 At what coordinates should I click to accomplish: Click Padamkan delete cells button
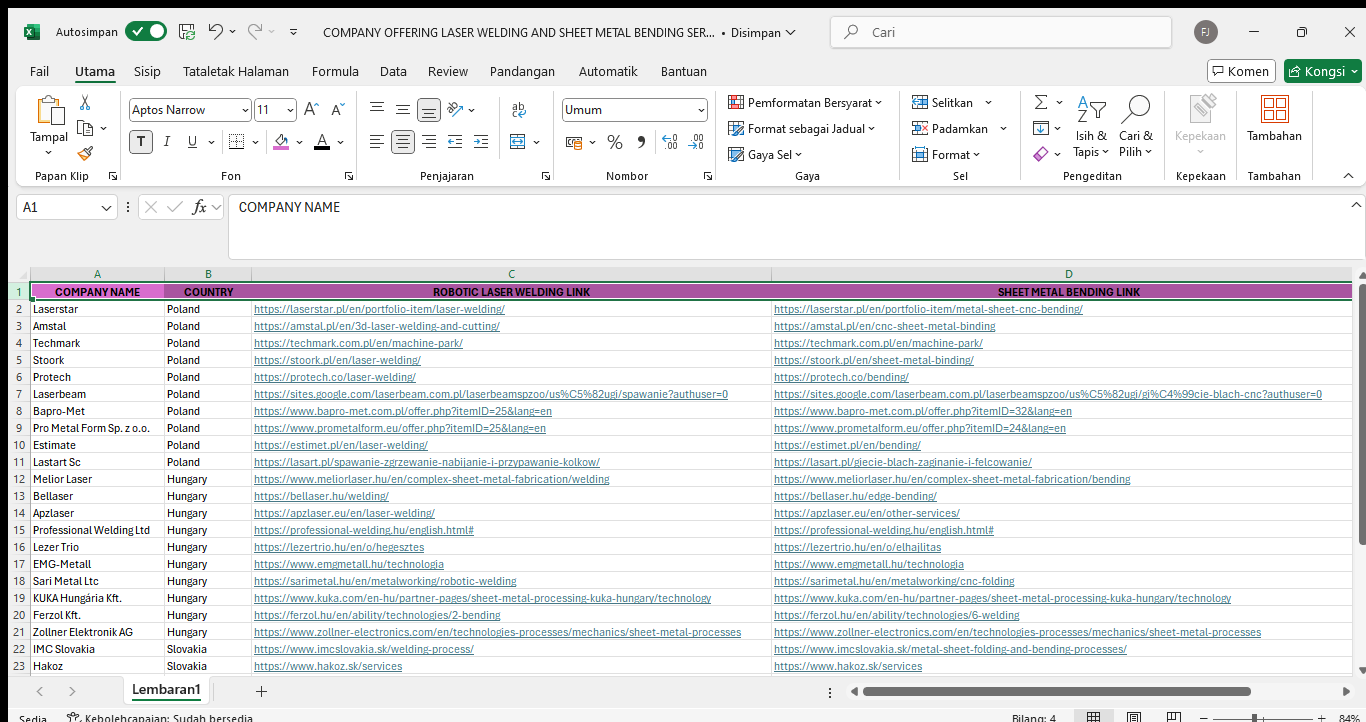pyautogui.click(x=950, y=128)
